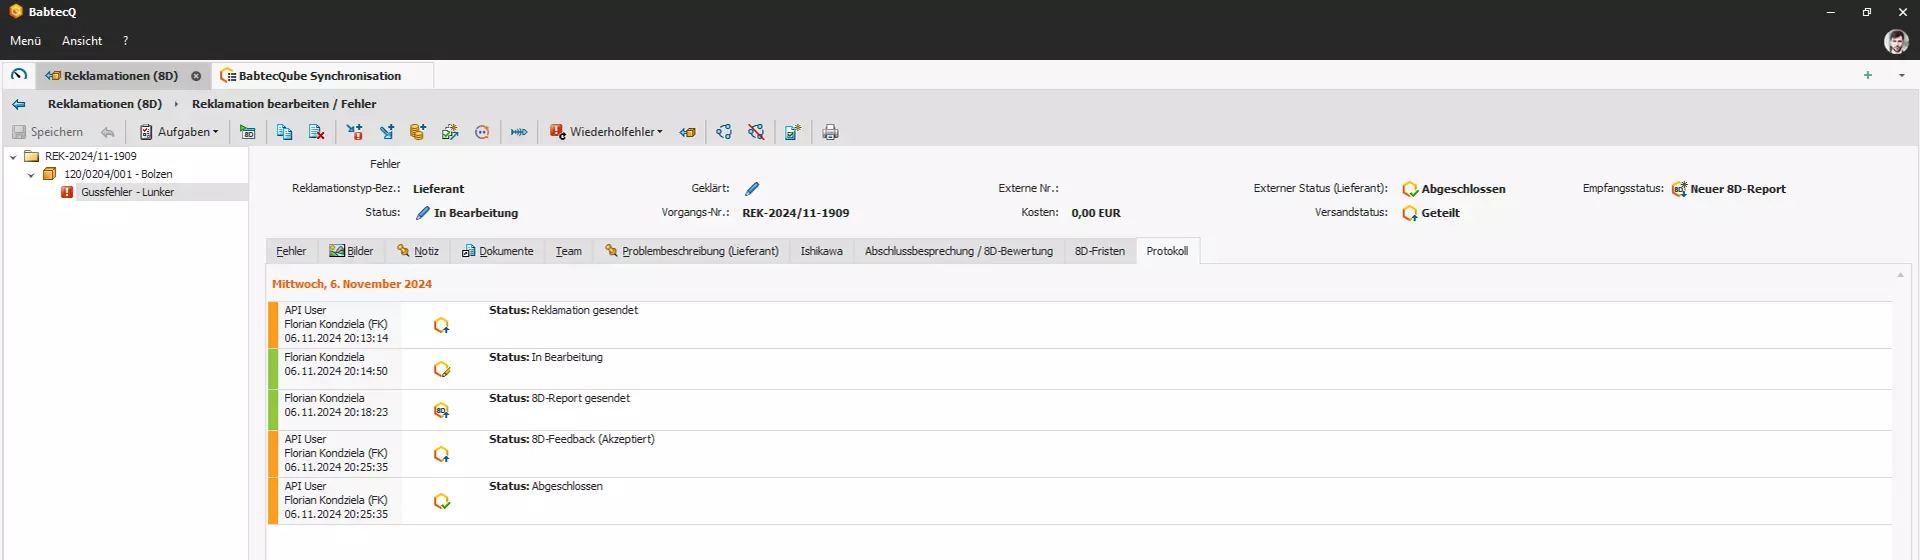Click the date header Mittwoch, 6. November 2024
Image resolution: width=1920 pixels, height=560 pixels.
point(352,284)
